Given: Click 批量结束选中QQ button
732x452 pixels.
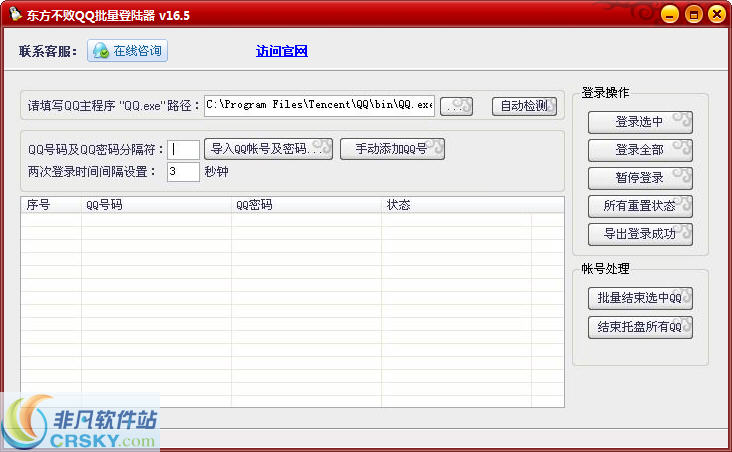Looking at the screenshot, I should click(x=640, y=298).
